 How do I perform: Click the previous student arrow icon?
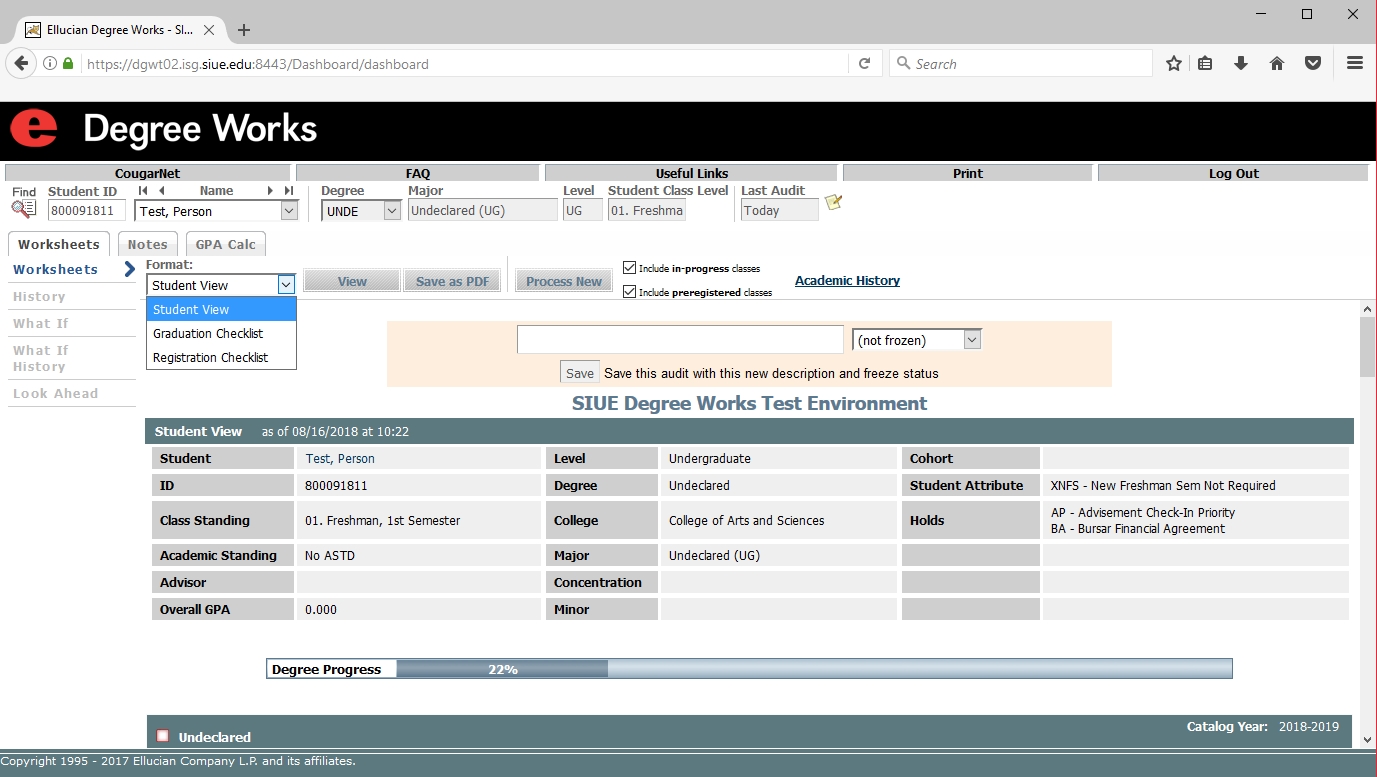[161, 191]
